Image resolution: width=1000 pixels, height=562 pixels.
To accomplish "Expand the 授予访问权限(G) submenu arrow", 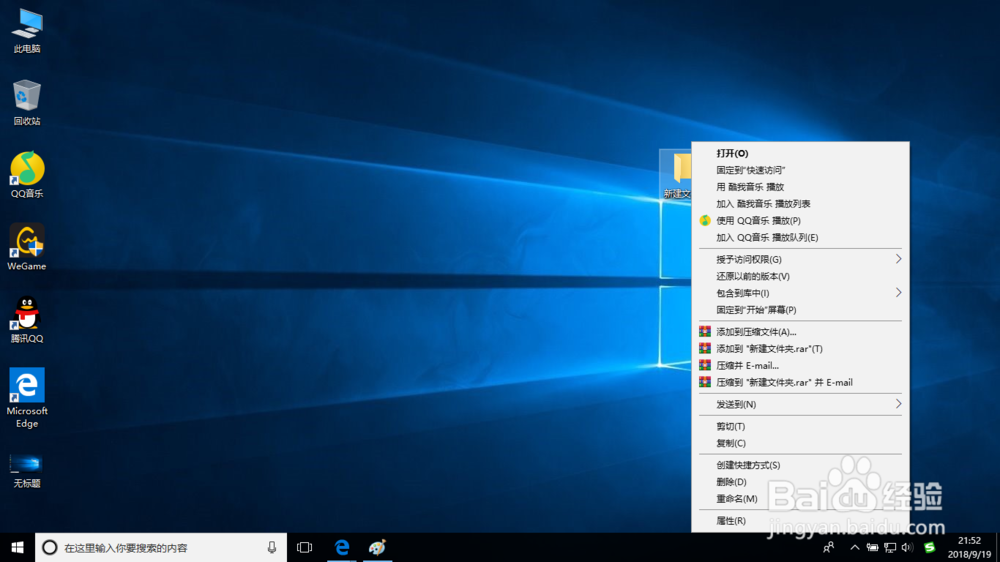I will [x=898, y=259].
